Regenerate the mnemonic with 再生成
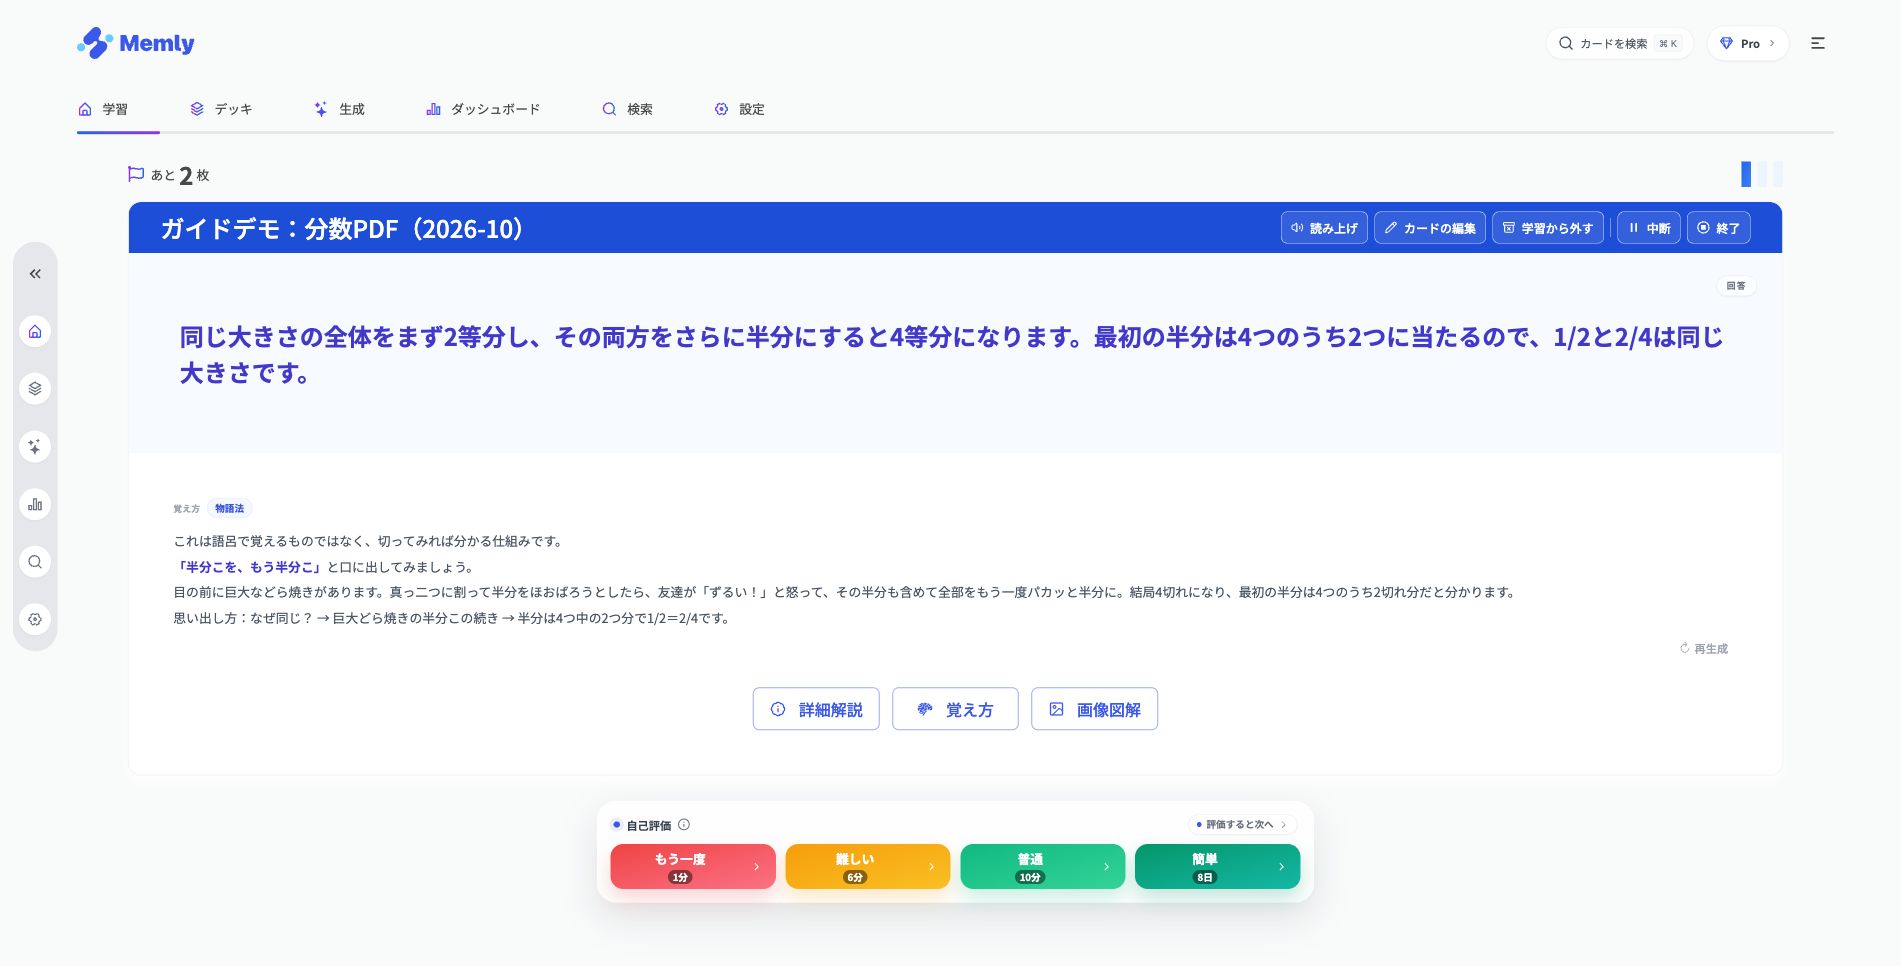 point(1704,649)
